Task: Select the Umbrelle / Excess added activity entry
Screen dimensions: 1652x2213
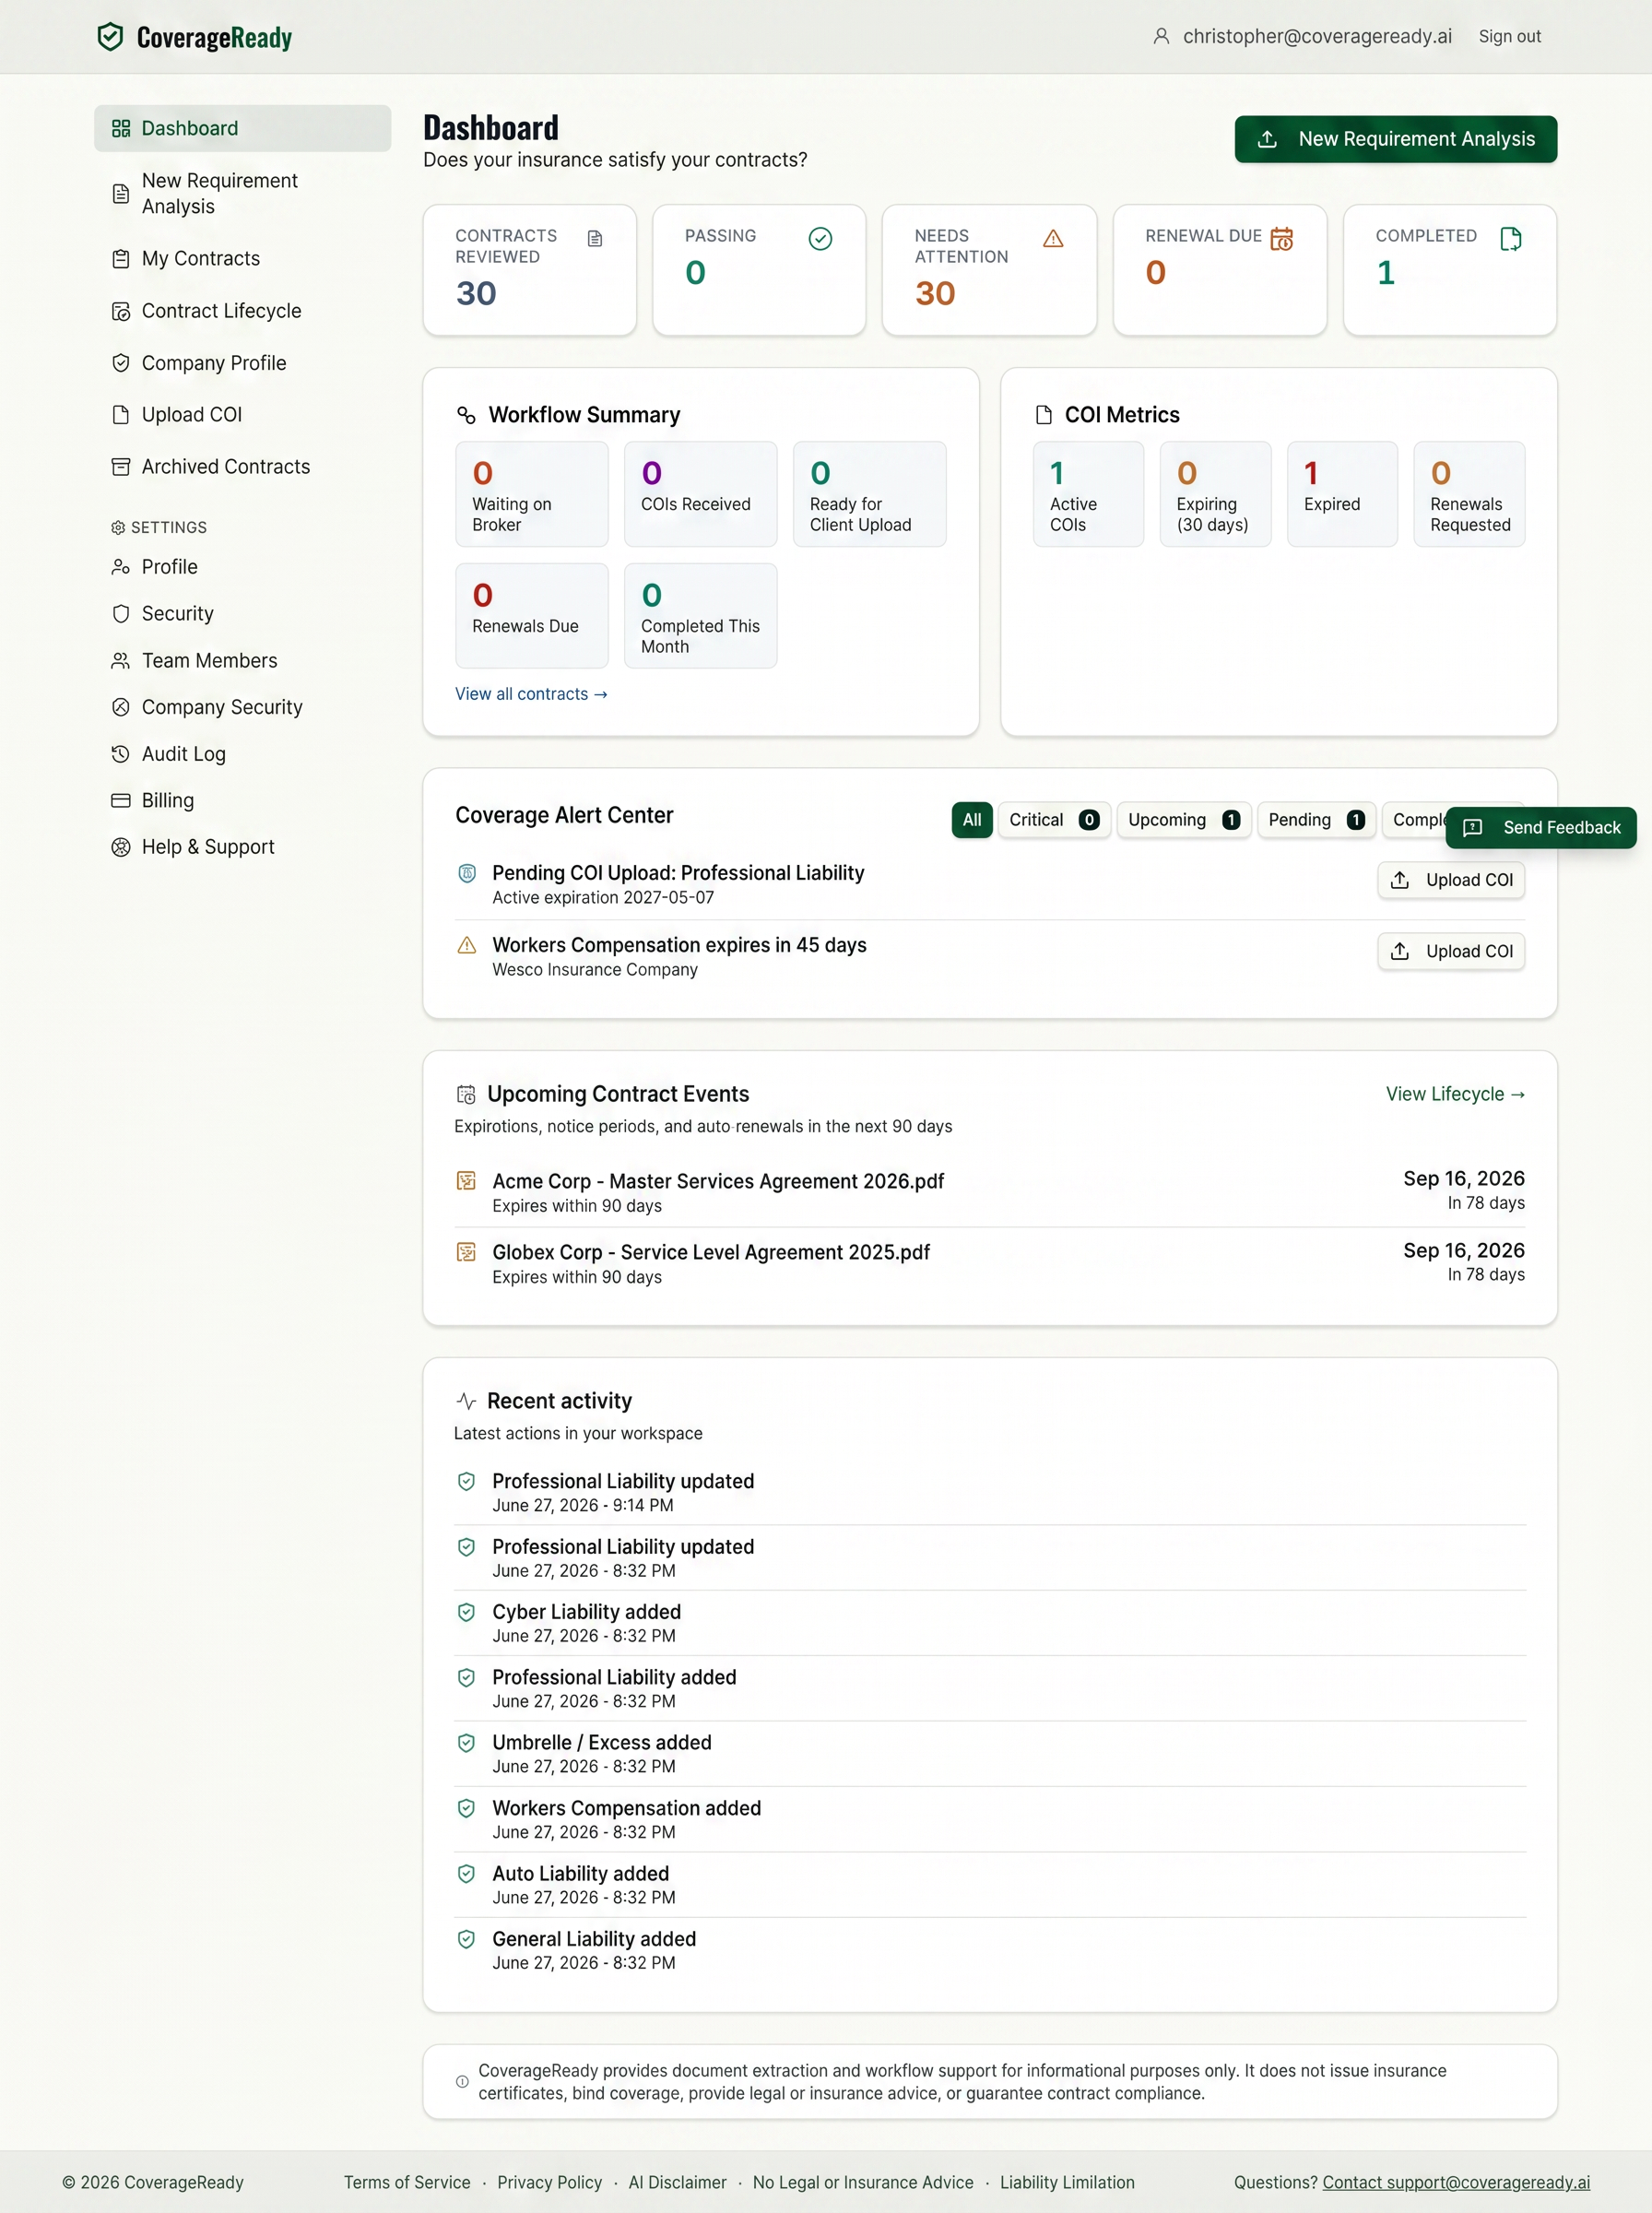Action: (x=990, y=1754)
